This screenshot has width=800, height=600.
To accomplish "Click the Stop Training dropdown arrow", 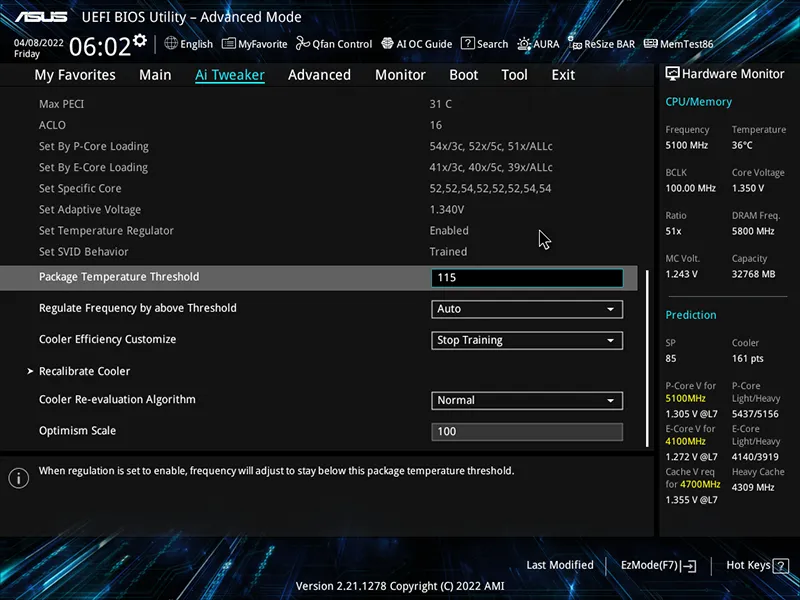I will click(x=610, y=340).
